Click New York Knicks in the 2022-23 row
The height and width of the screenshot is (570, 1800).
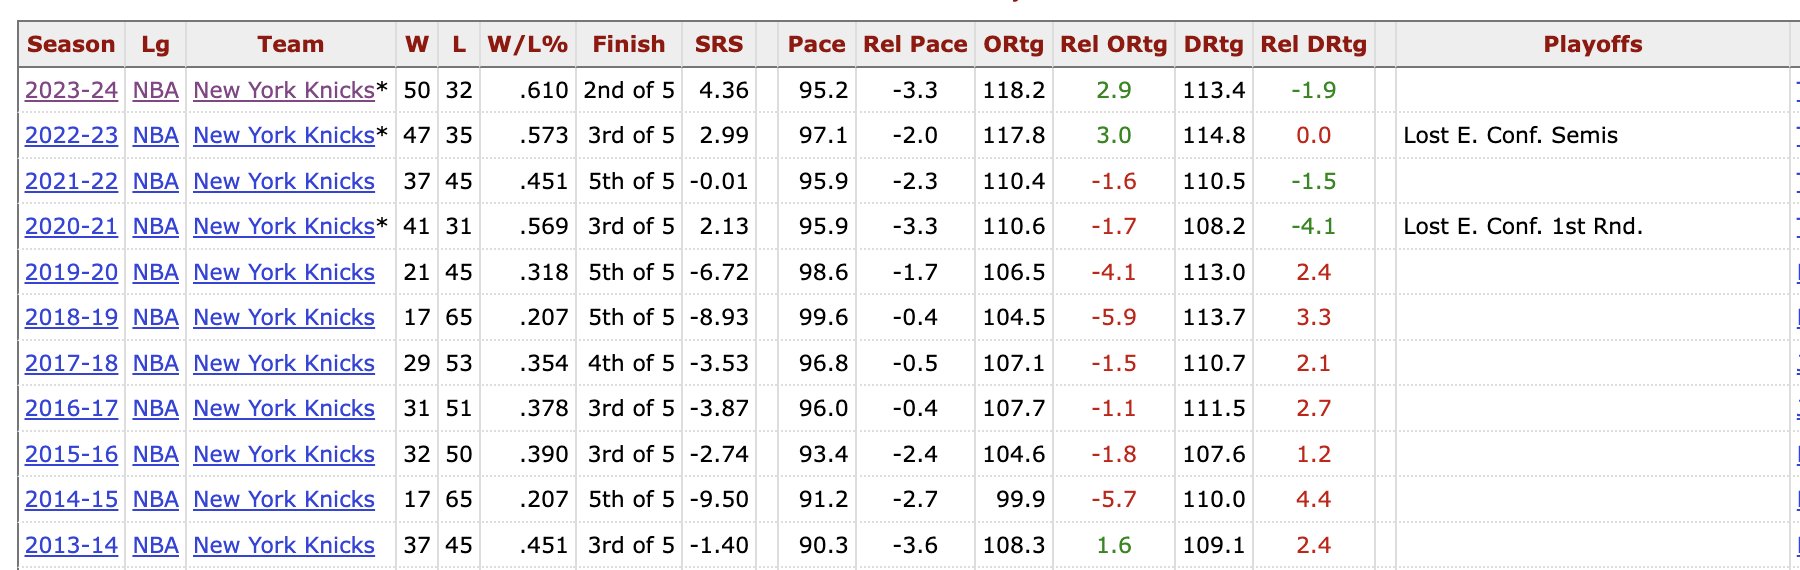tap(284, 136)
